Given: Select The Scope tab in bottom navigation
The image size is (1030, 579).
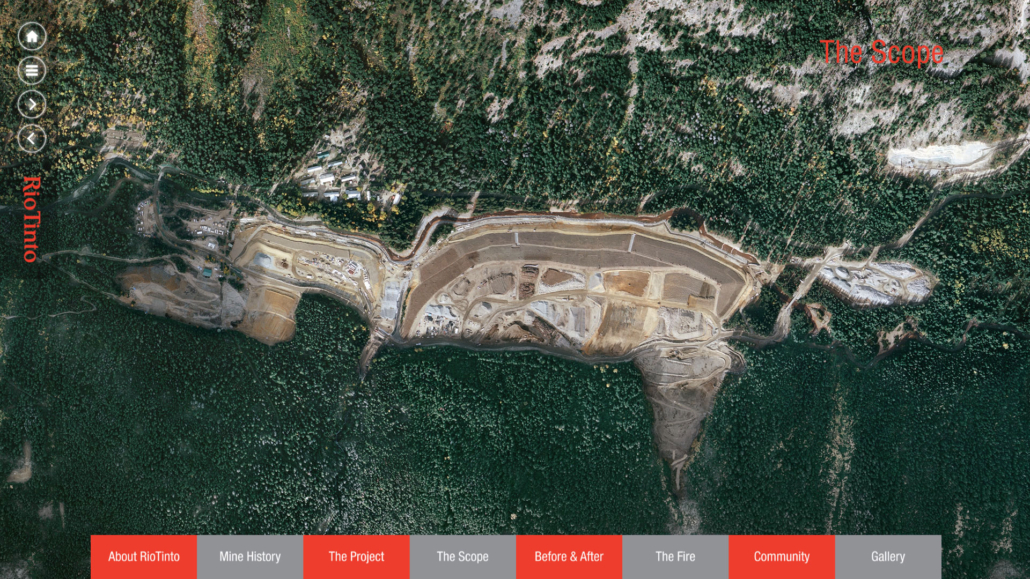Looking at the screenshot, I should coord(462,557).
